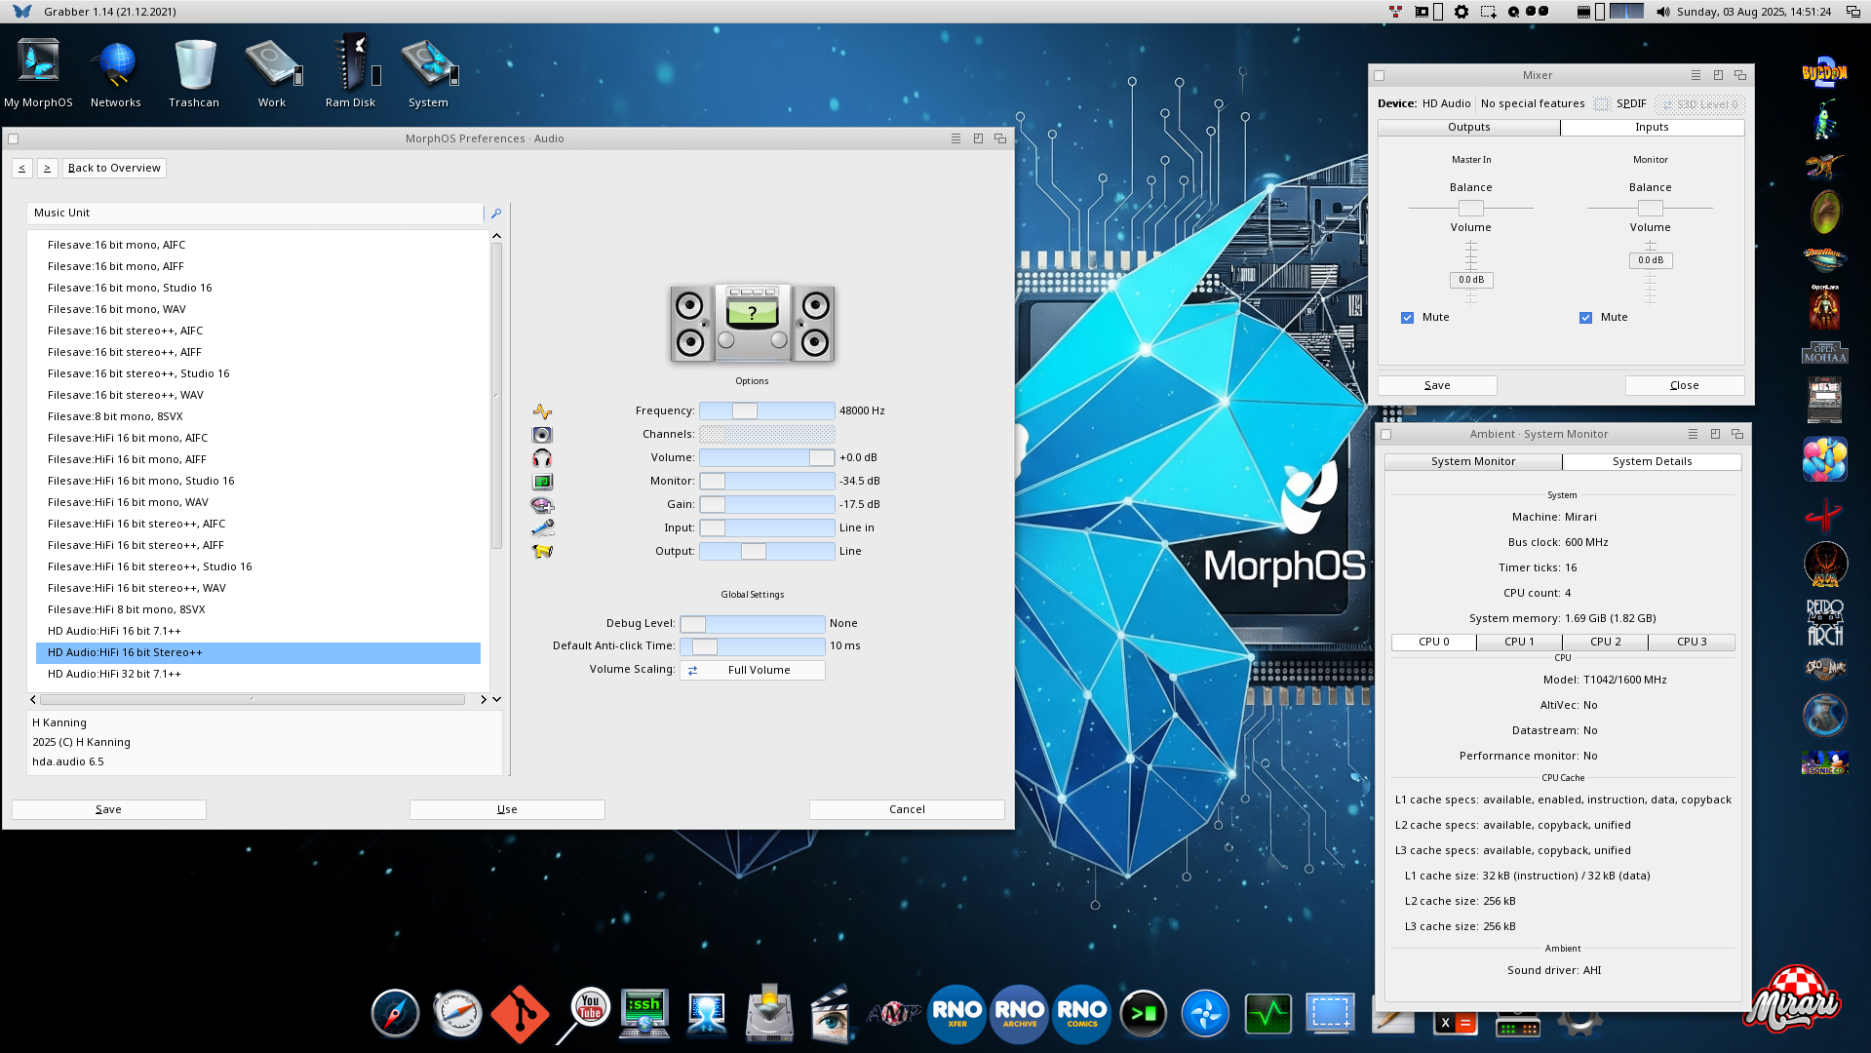
Task: Open the System Monitor window menu icon
Action: (x=1692, y=434)
